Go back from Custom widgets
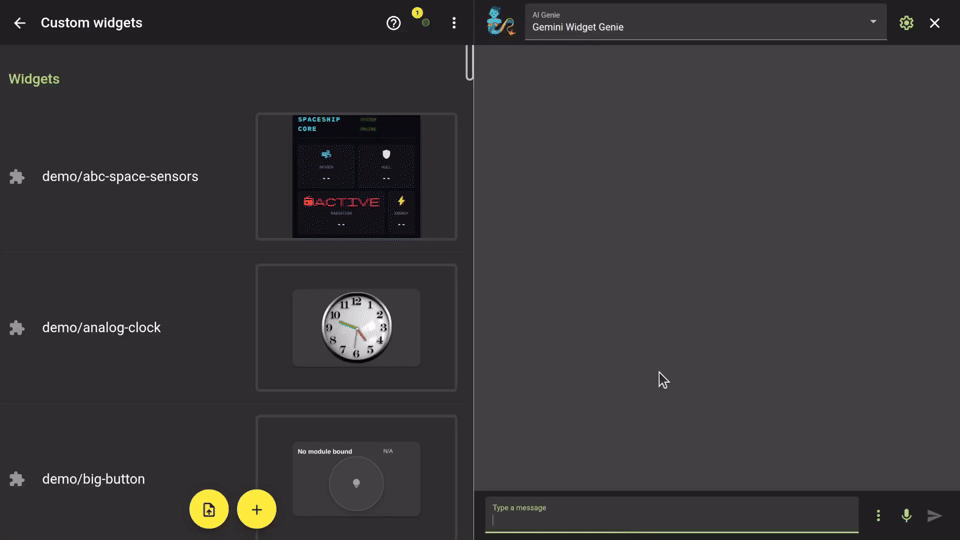The image size is (960, 540). 20,23
